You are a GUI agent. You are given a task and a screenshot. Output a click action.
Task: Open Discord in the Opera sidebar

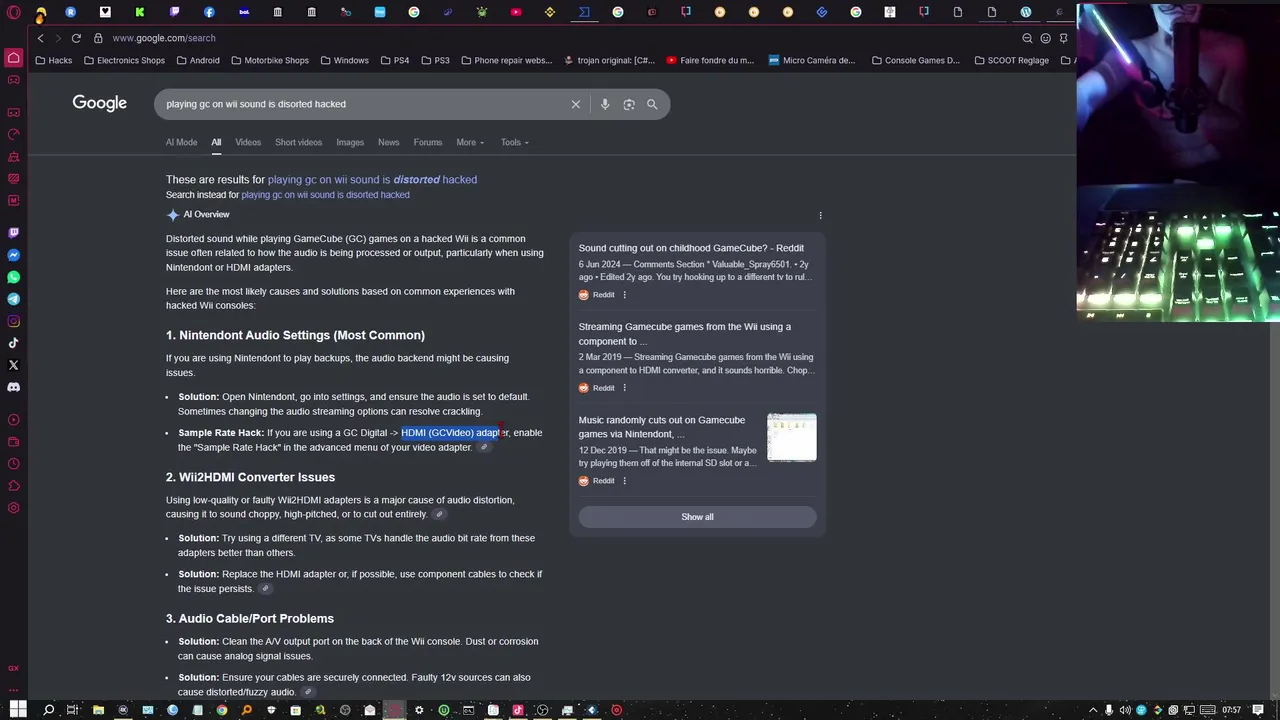coord(14,387)
